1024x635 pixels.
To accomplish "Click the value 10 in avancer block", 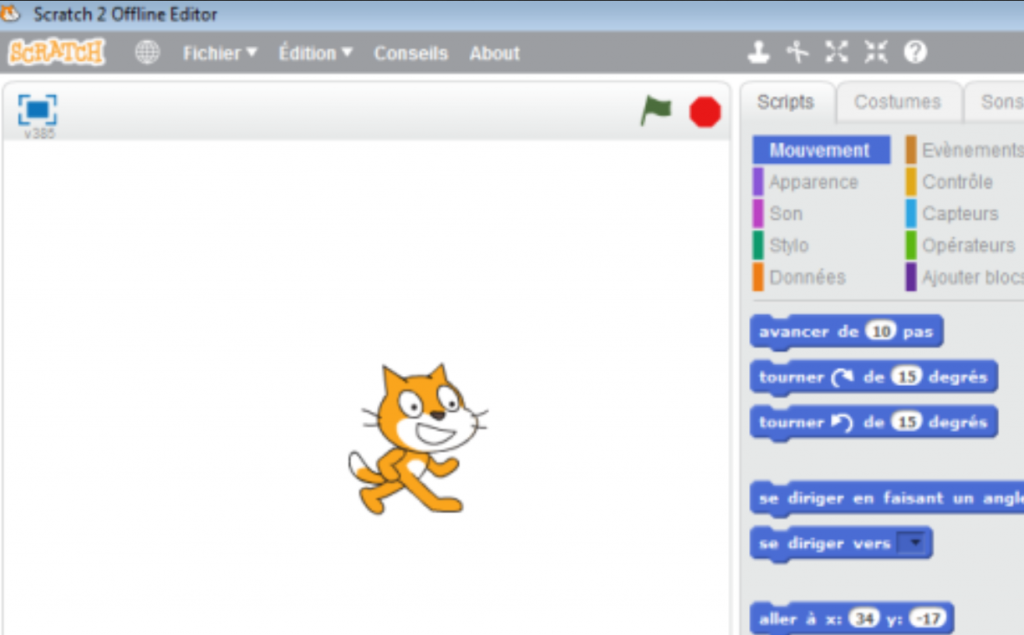I will (881, 331).
